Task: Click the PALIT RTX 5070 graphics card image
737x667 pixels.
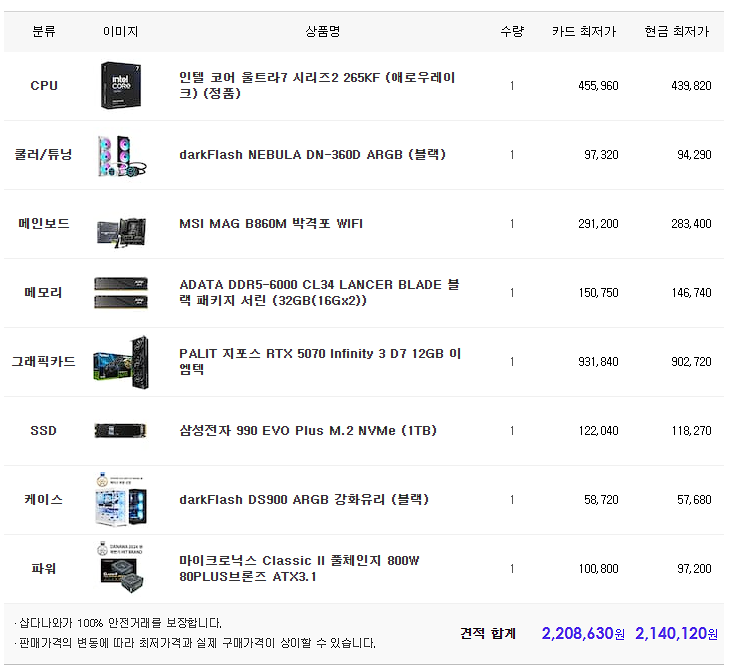Action: pyautogui.click(x=121, y=362)
